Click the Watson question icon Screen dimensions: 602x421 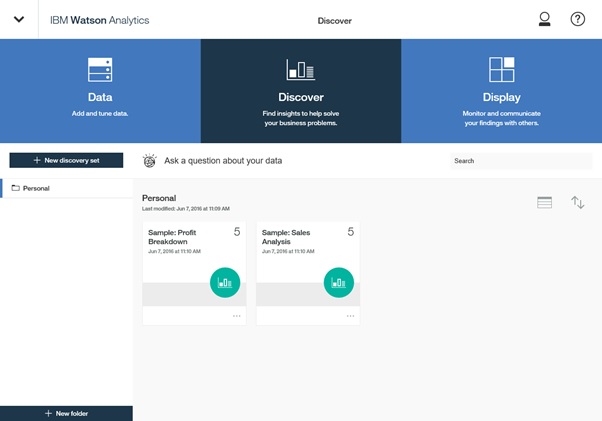(150, 160)
